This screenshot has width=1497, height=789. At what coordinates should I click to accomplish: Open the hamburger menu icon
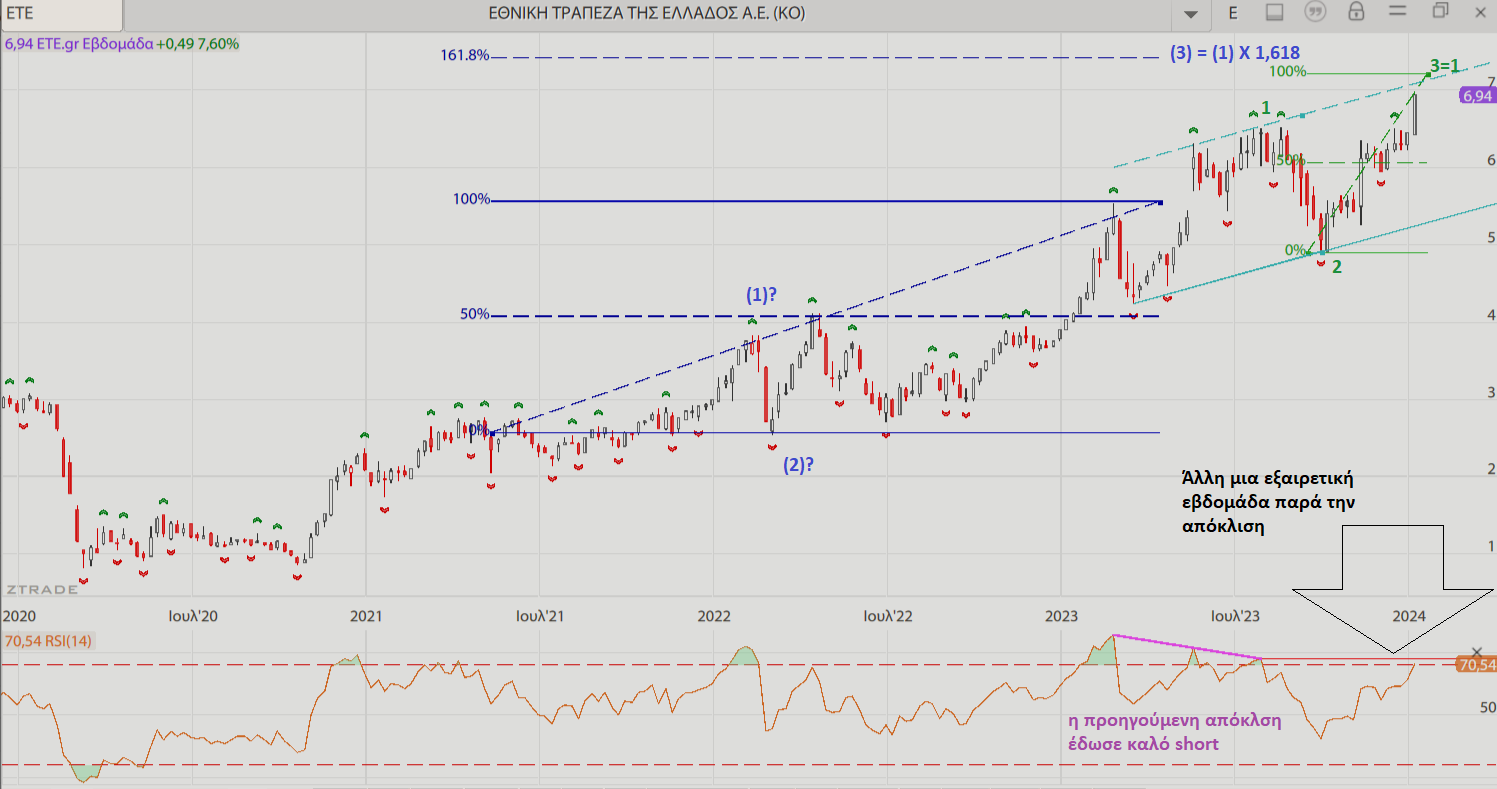1397,12
